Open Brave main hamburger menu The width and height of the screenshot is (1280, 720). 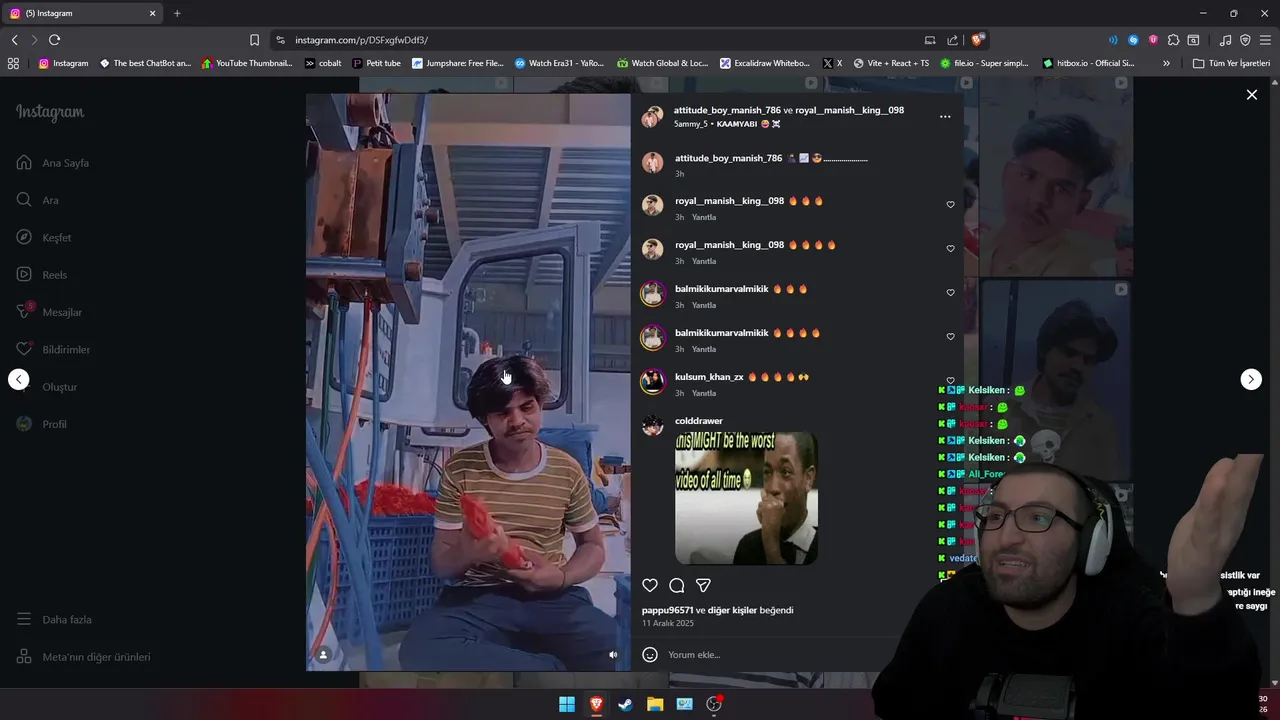(x=1265, y=40)
